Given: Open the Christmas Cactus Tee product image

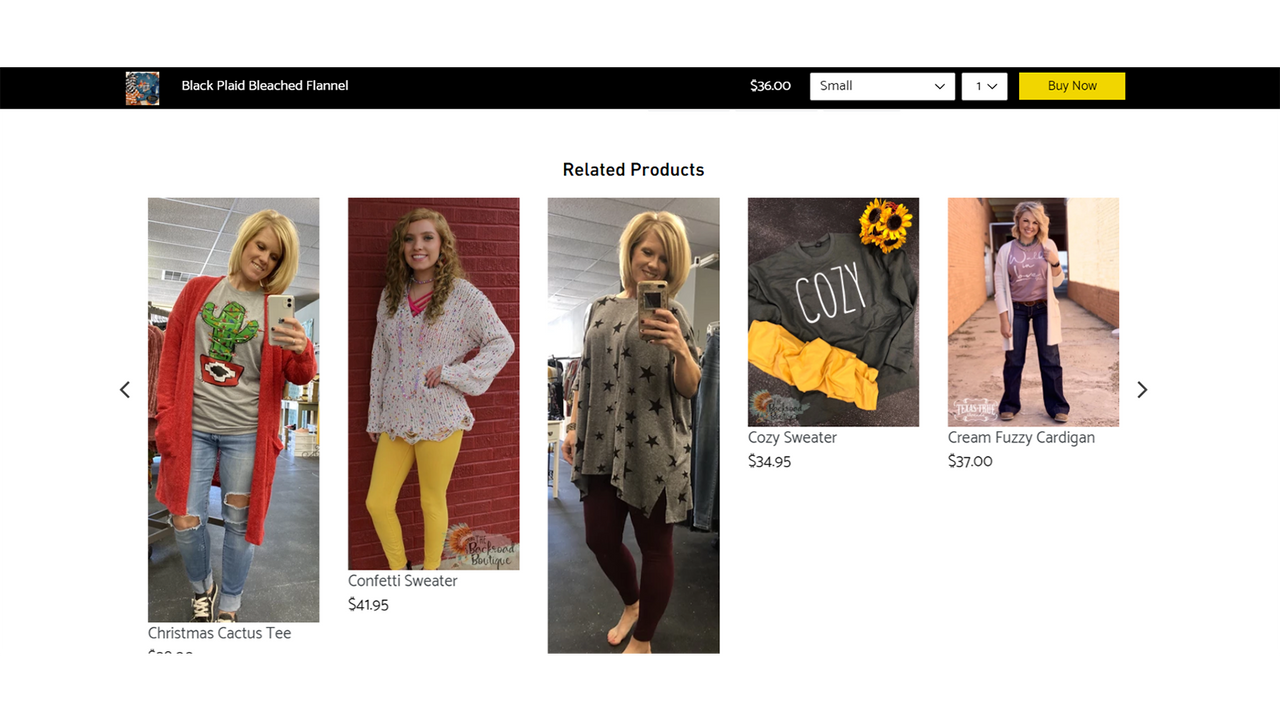Looking at the screenshot, I should click(234, 410).
